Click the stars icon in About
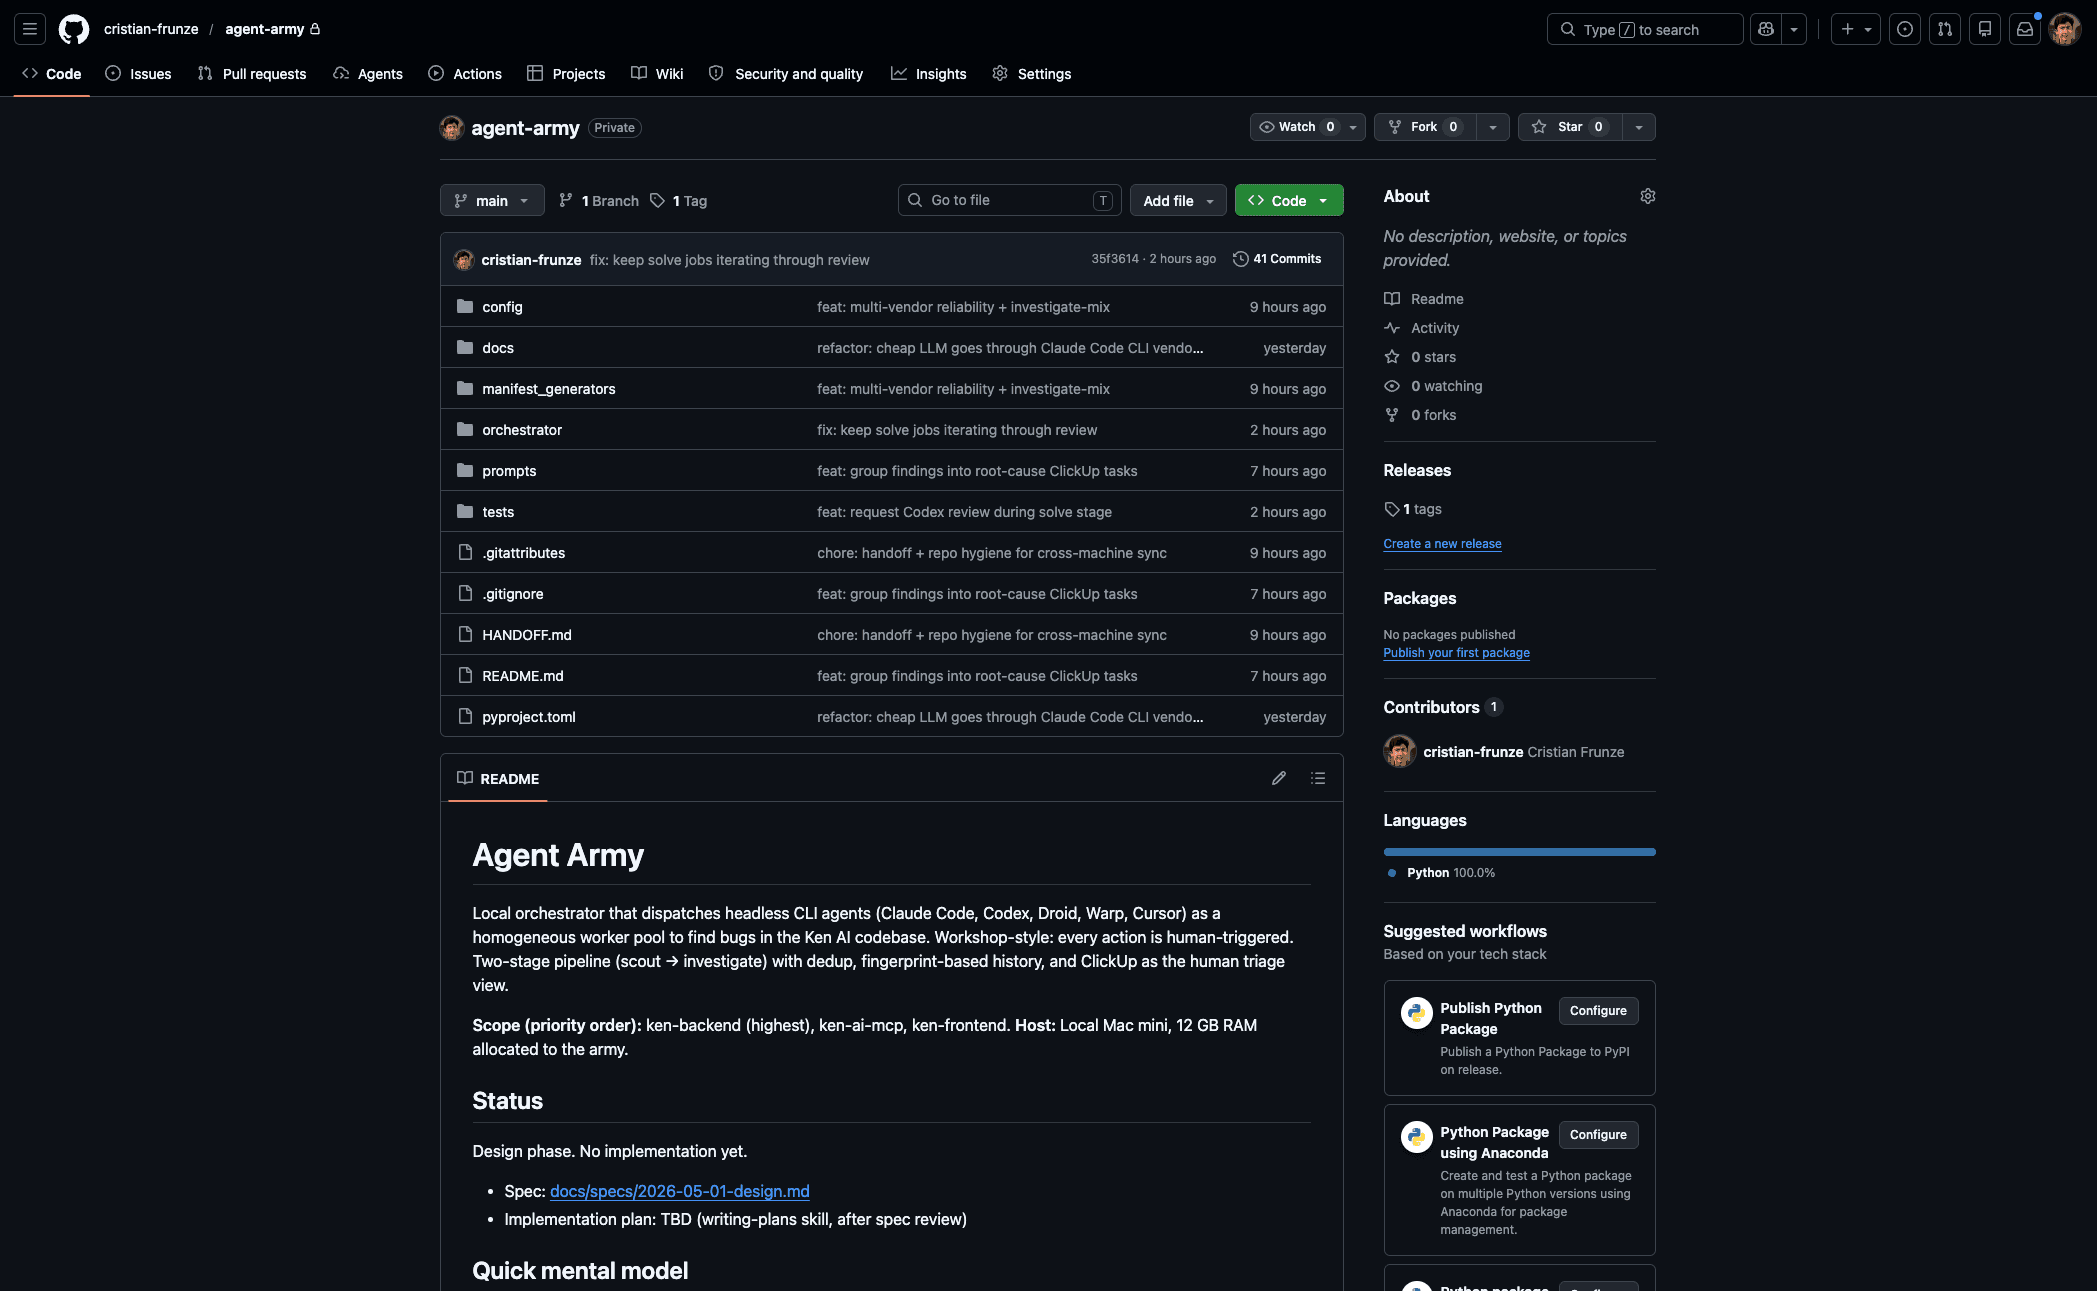The height and width of the screenshot is (1291, 2097). click(1392, 356)
